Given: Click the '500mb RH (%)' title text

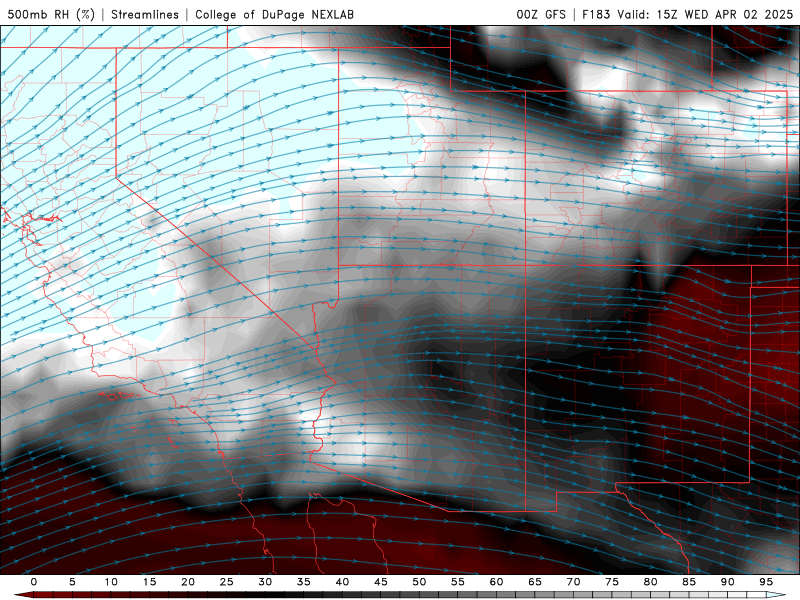Looking at the screenshot, I should [x=51, y=14].
